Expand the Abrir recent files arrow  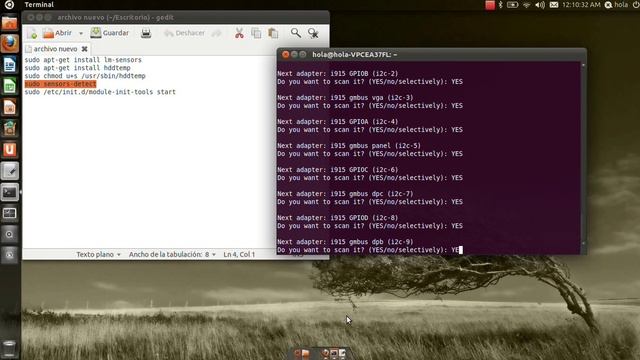coord(81,33)
